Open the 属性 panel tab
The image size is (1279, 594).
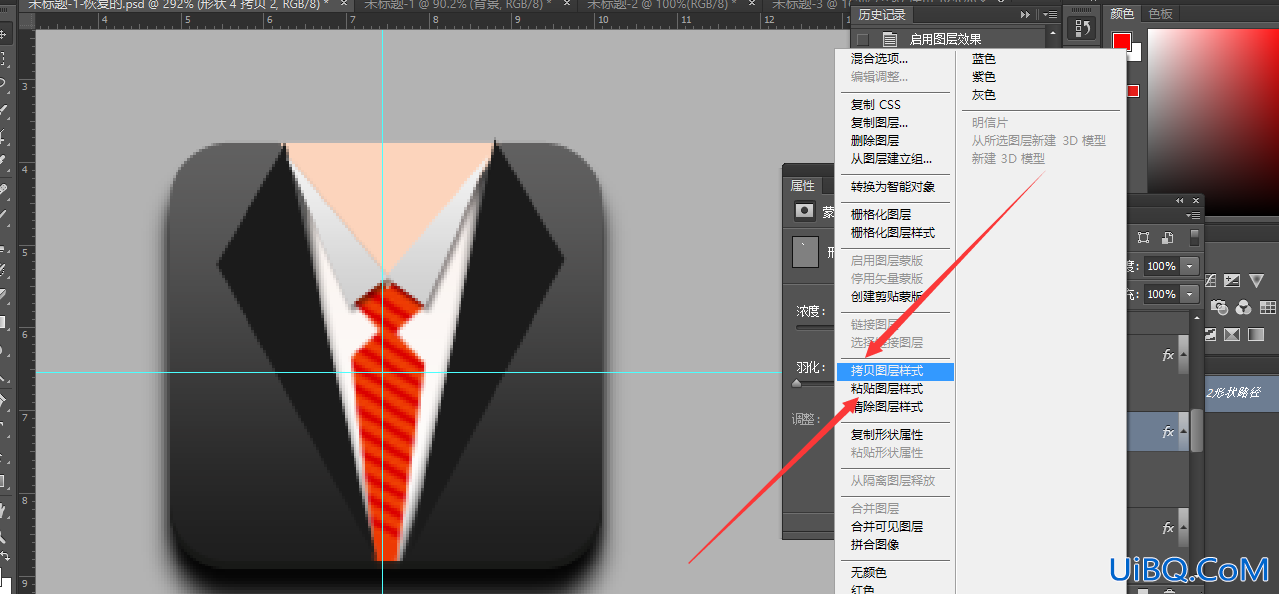point(803,186)
